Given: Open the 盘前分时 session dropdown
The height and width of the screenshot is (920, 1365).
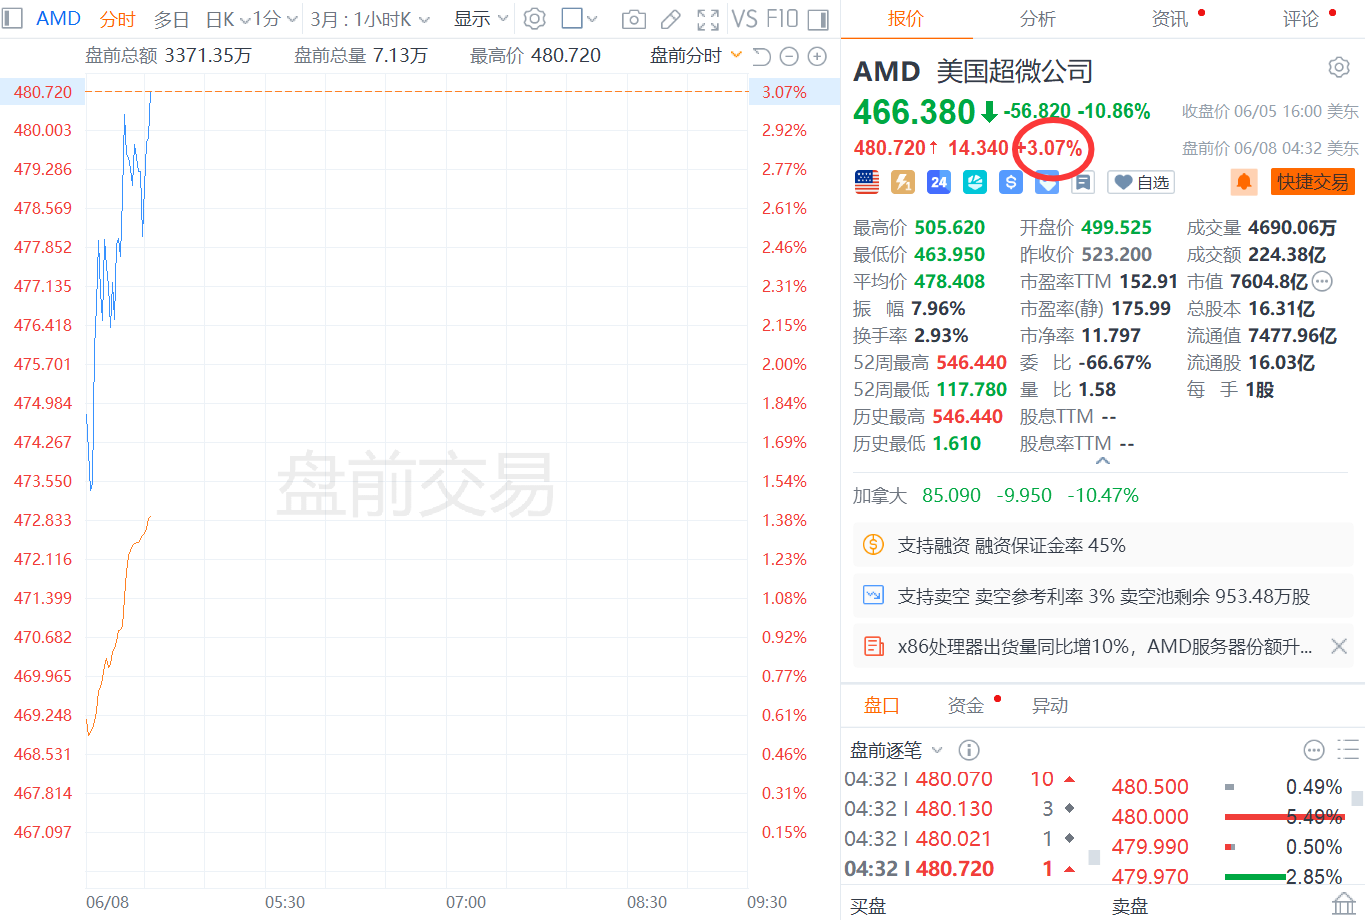Looking at the screenshot, I should (x=696, y=56).
